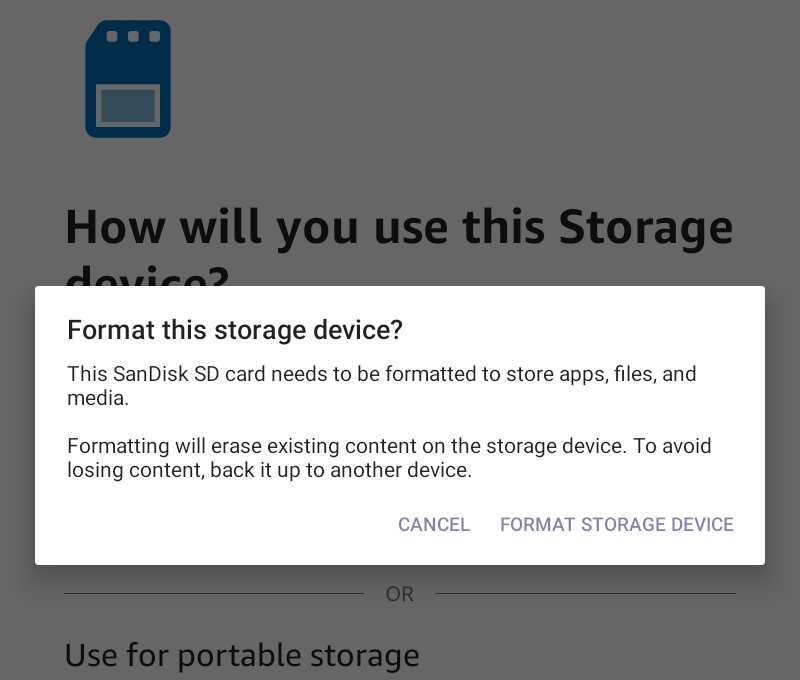Tap CANCEL to keep existing SD card content
This screenshot has width=800, height=680.
(434, 524)
